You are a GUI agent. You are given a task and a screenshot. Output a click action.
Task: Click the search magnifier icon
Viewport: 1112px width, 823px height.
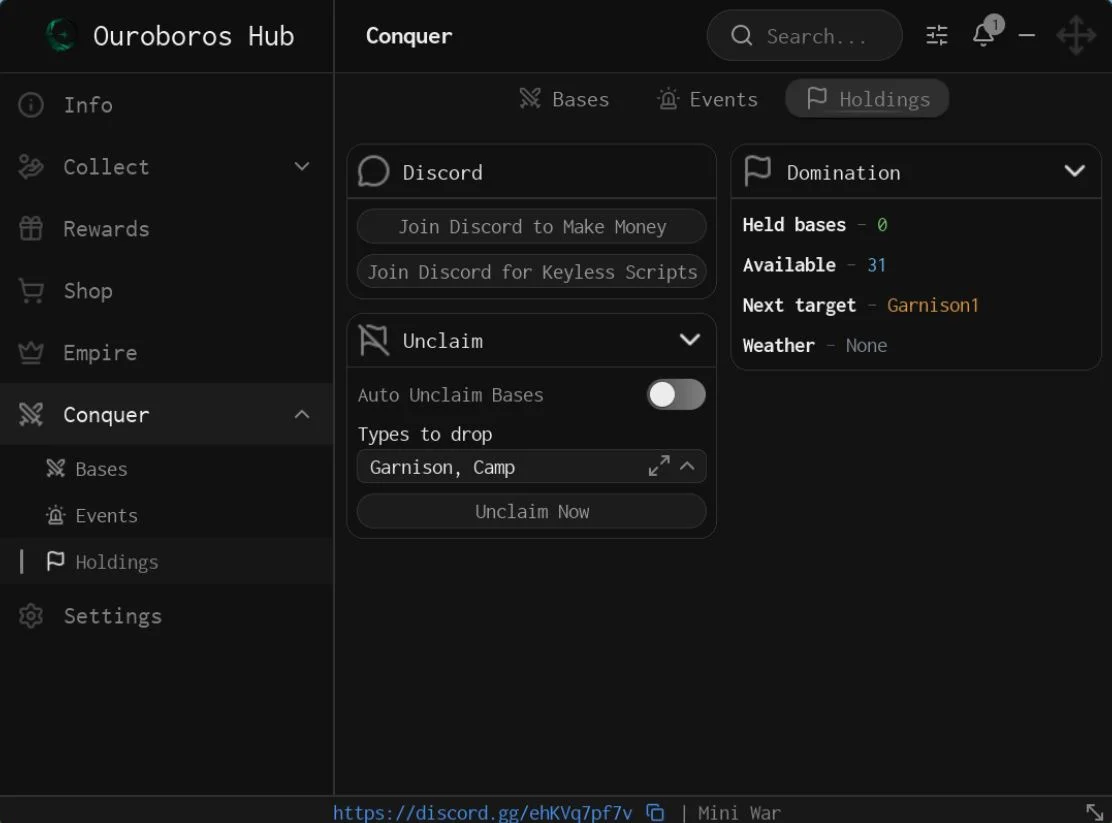[741, 35]
